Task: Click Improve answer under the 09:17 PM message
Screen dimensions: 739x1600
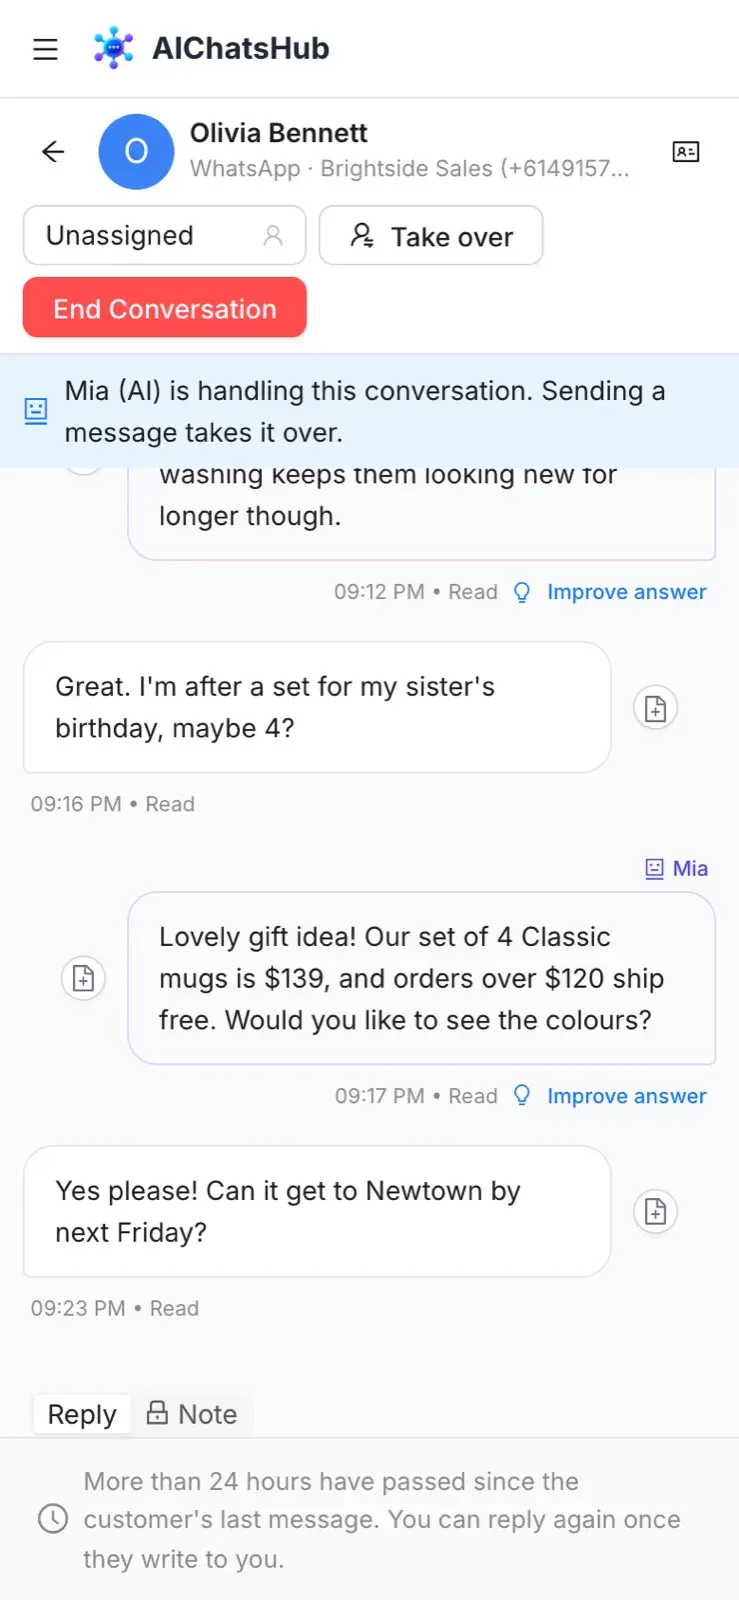Action: [x=626, y=1096]
